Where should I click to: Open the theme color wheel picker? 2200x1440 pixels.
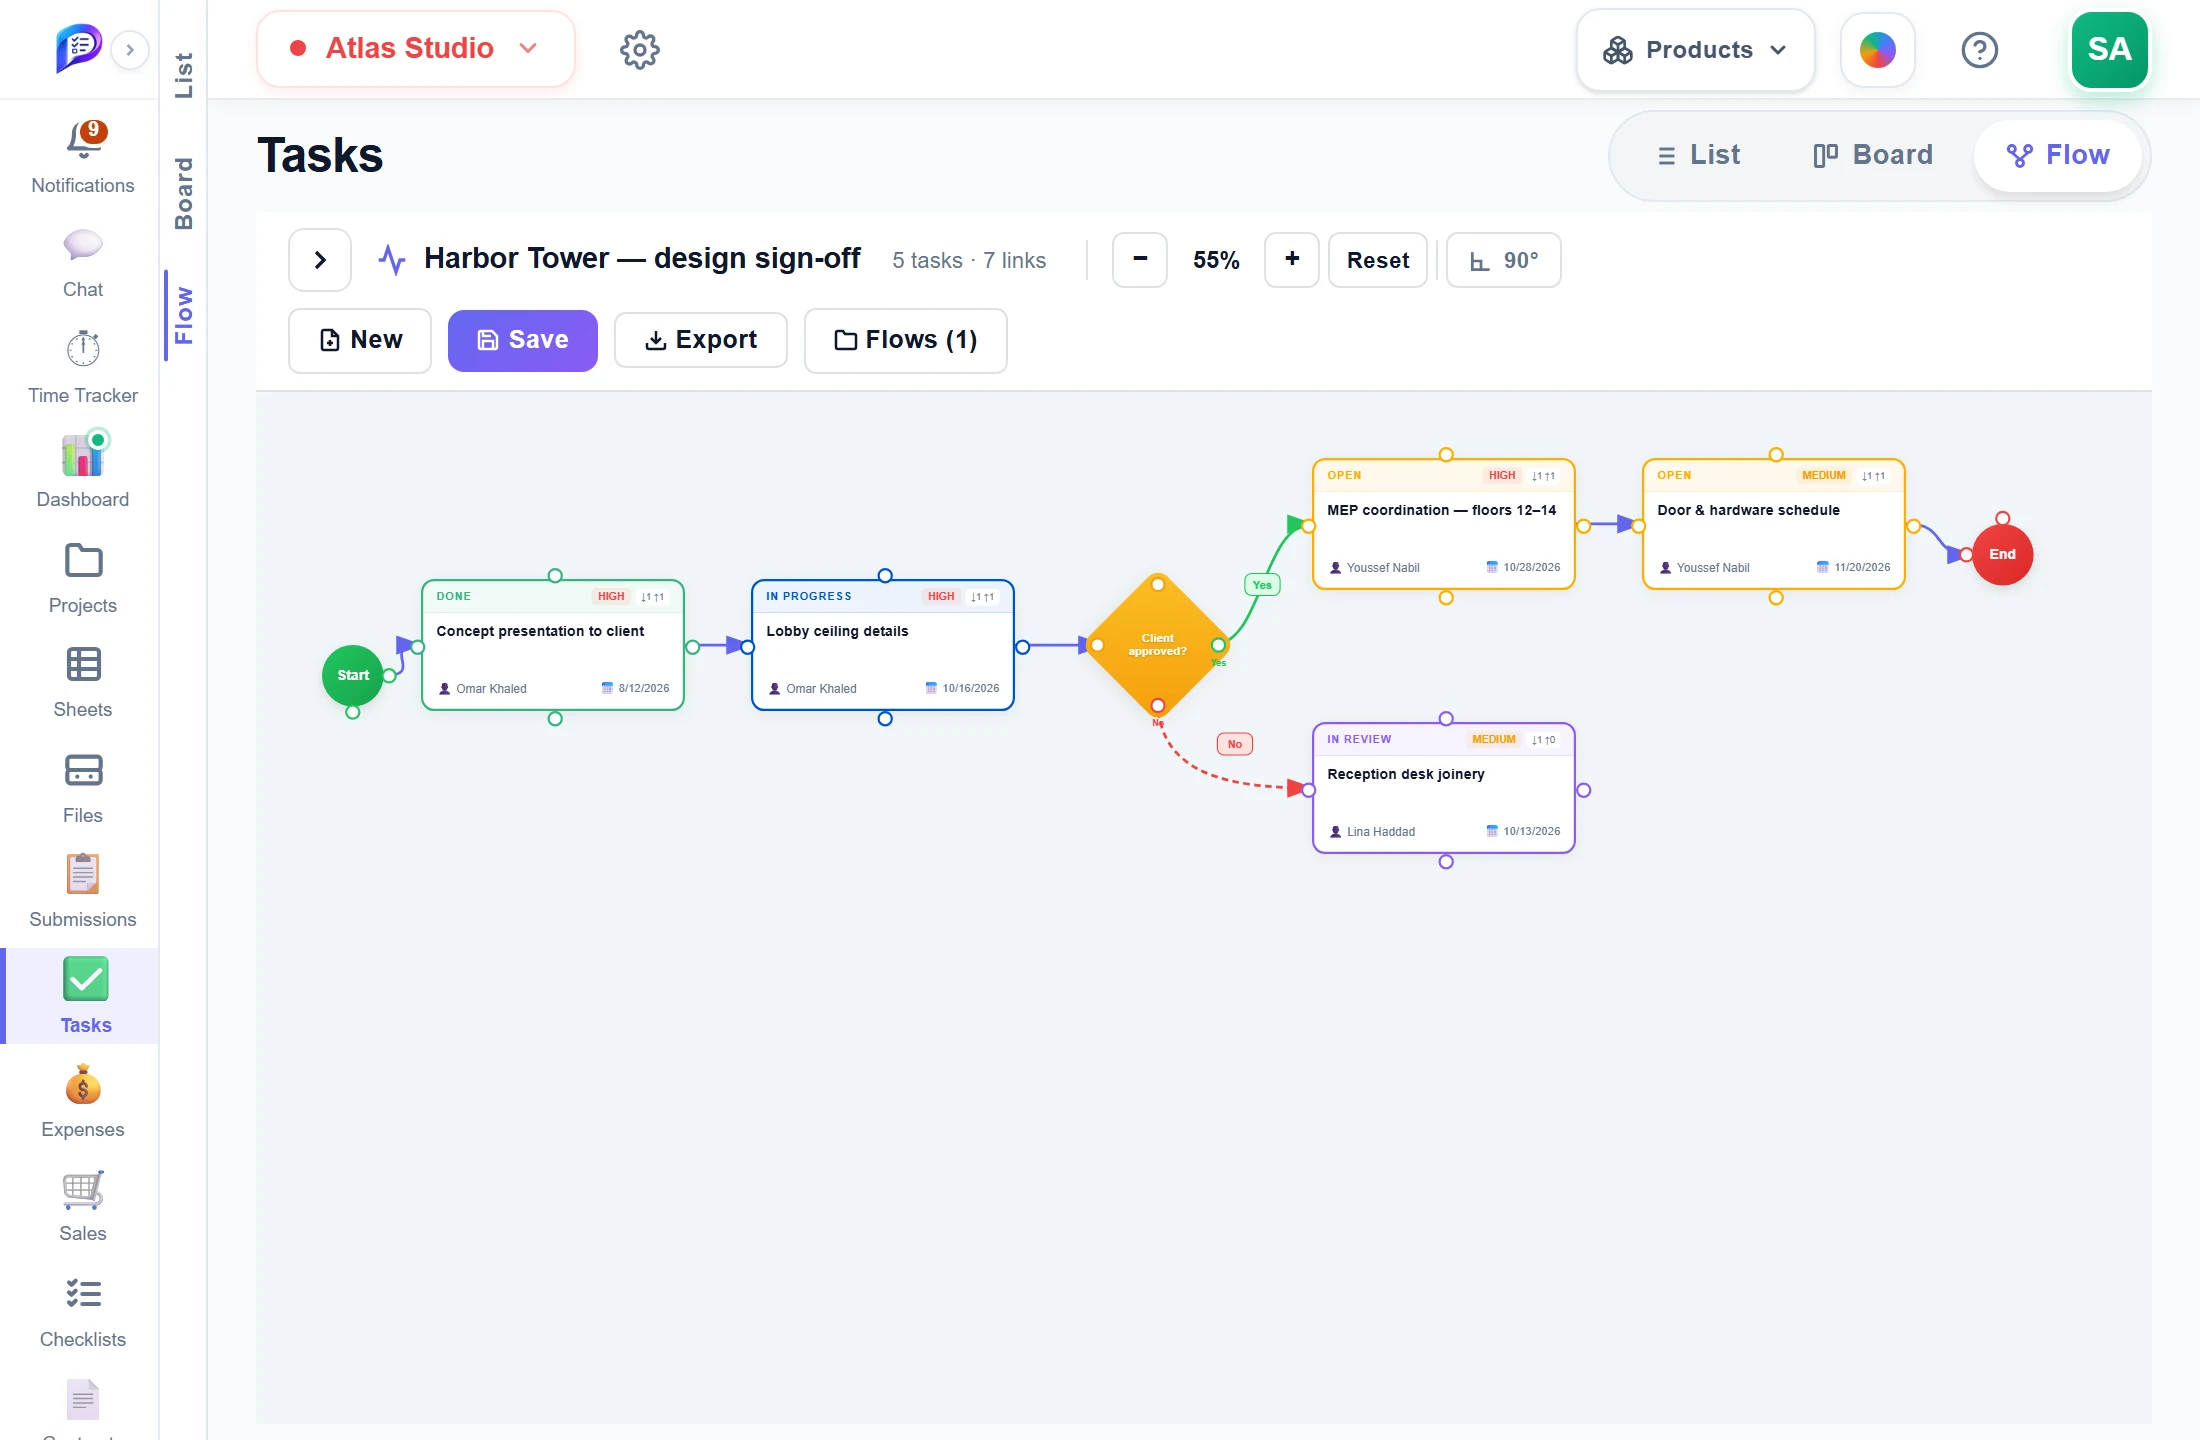coord(1877,50)
